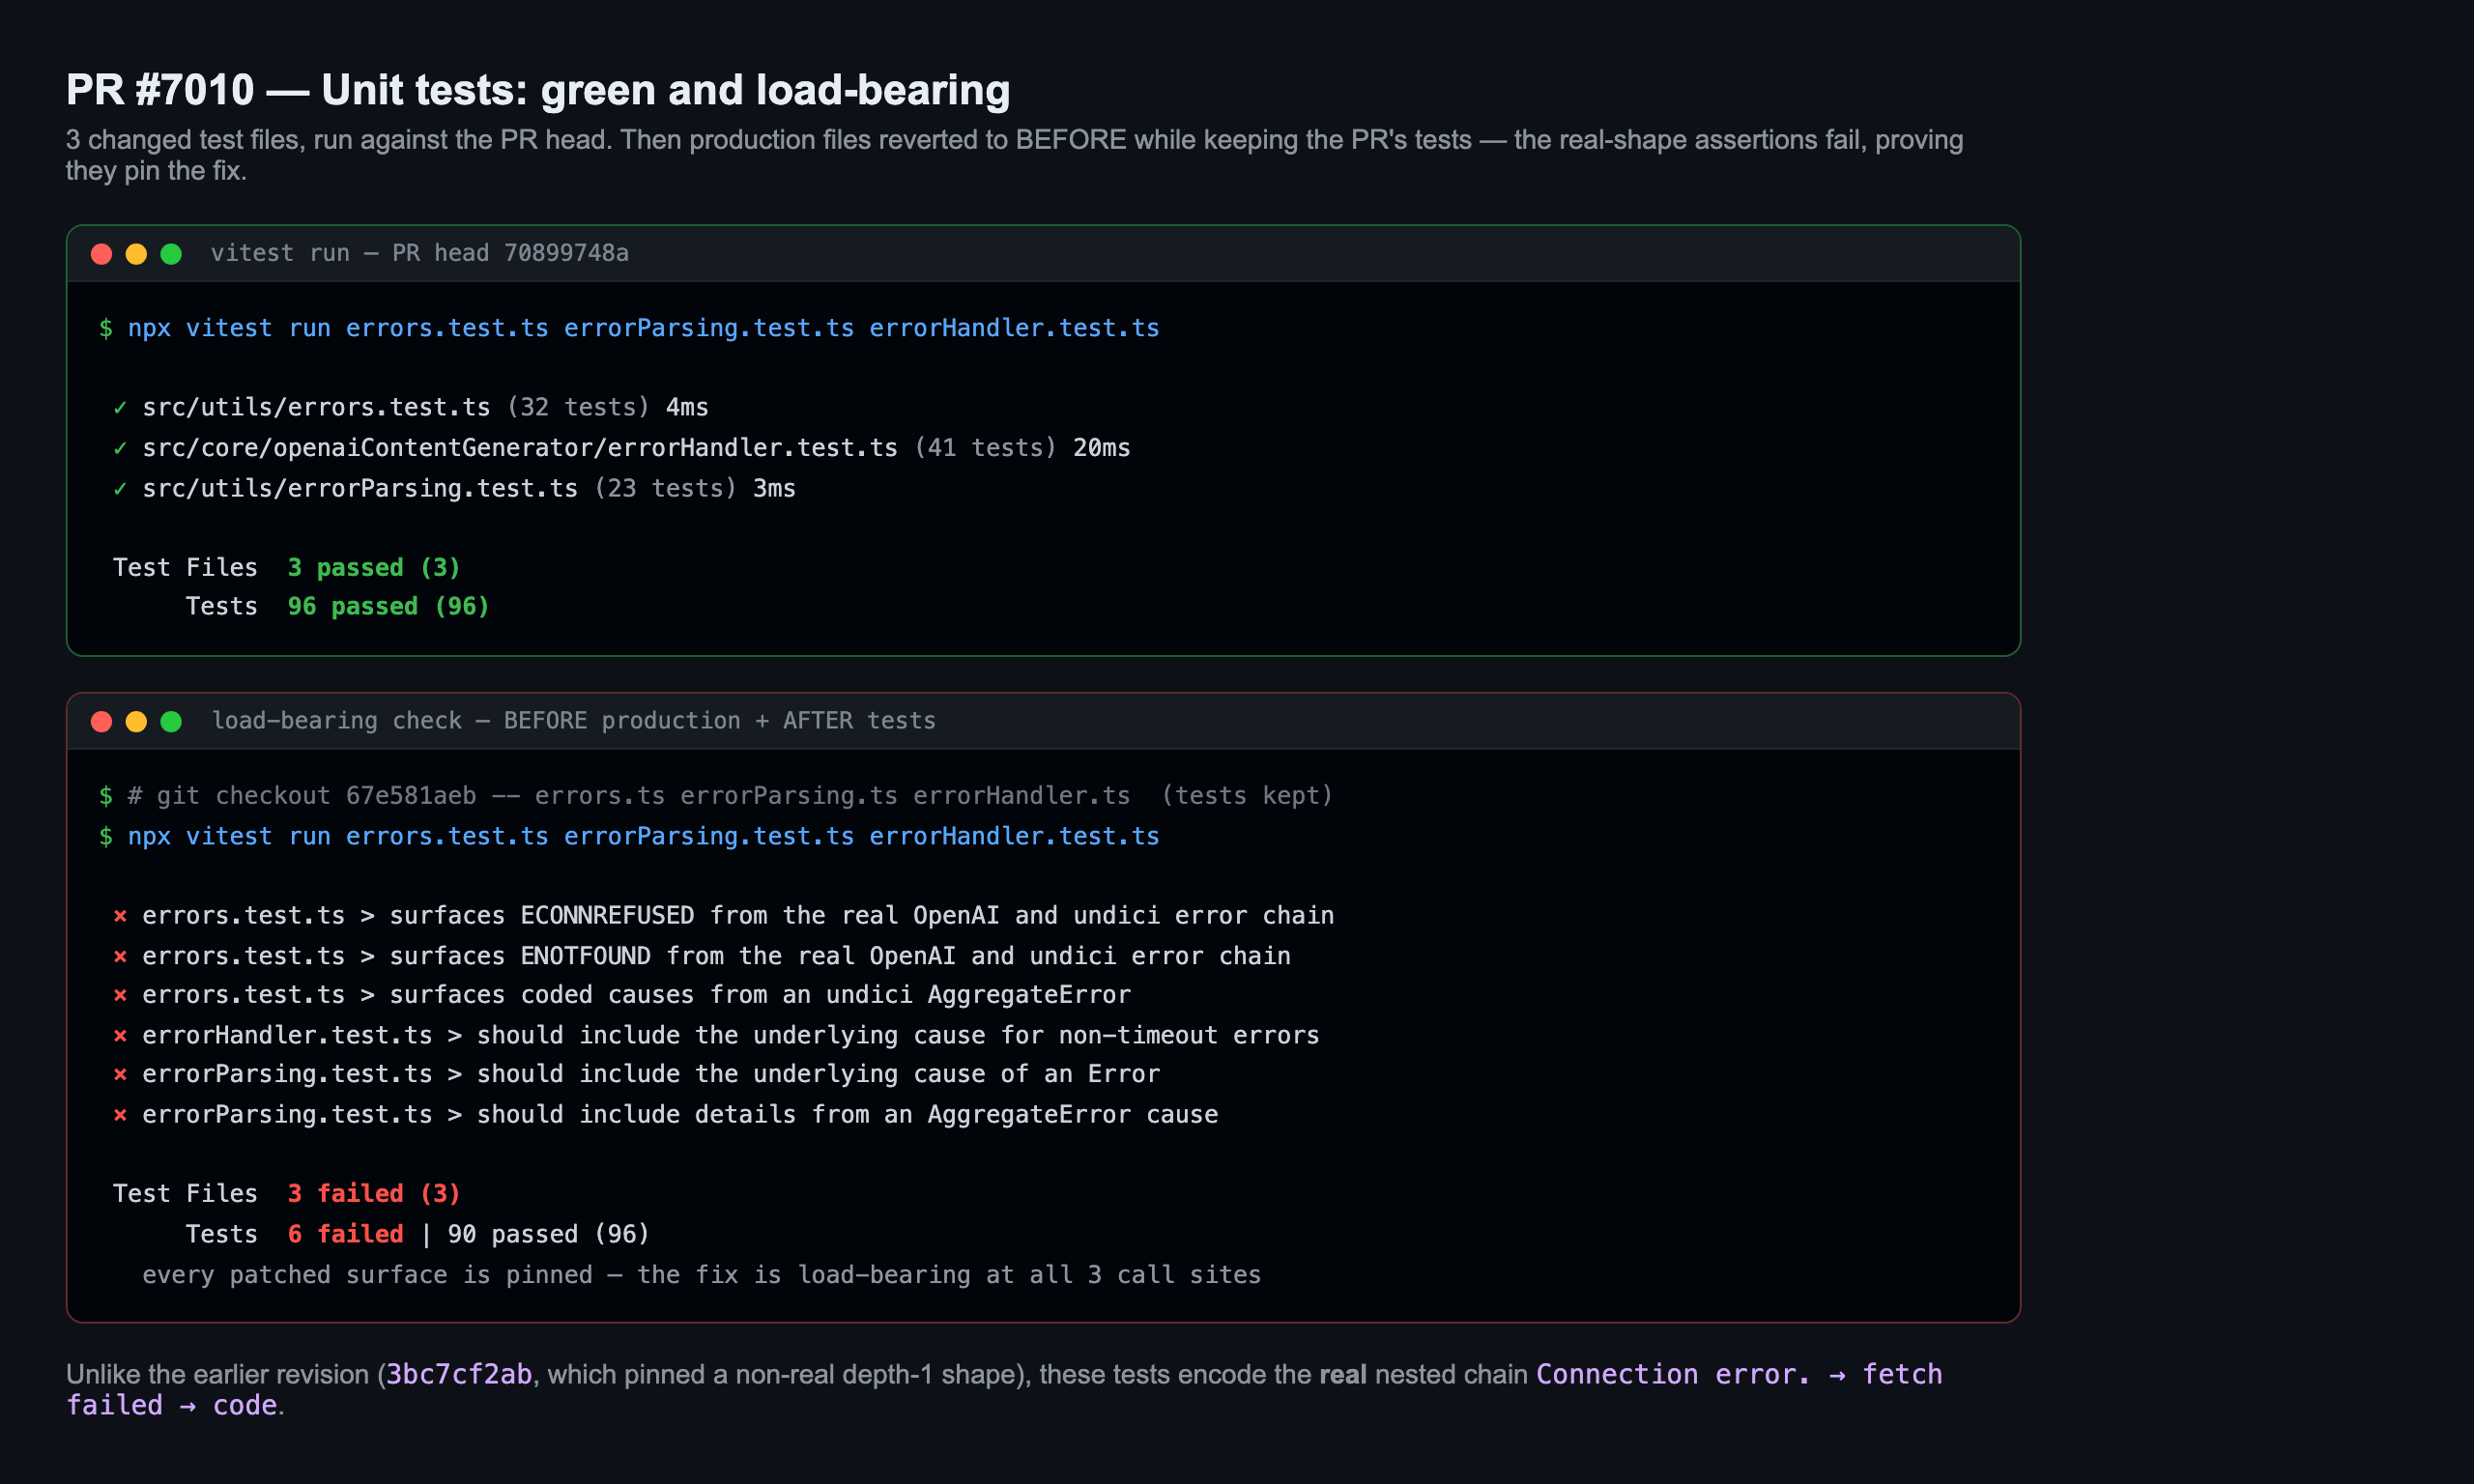
Task: Click the '6 failed' tests summary text
Action: coord(345,1234)
